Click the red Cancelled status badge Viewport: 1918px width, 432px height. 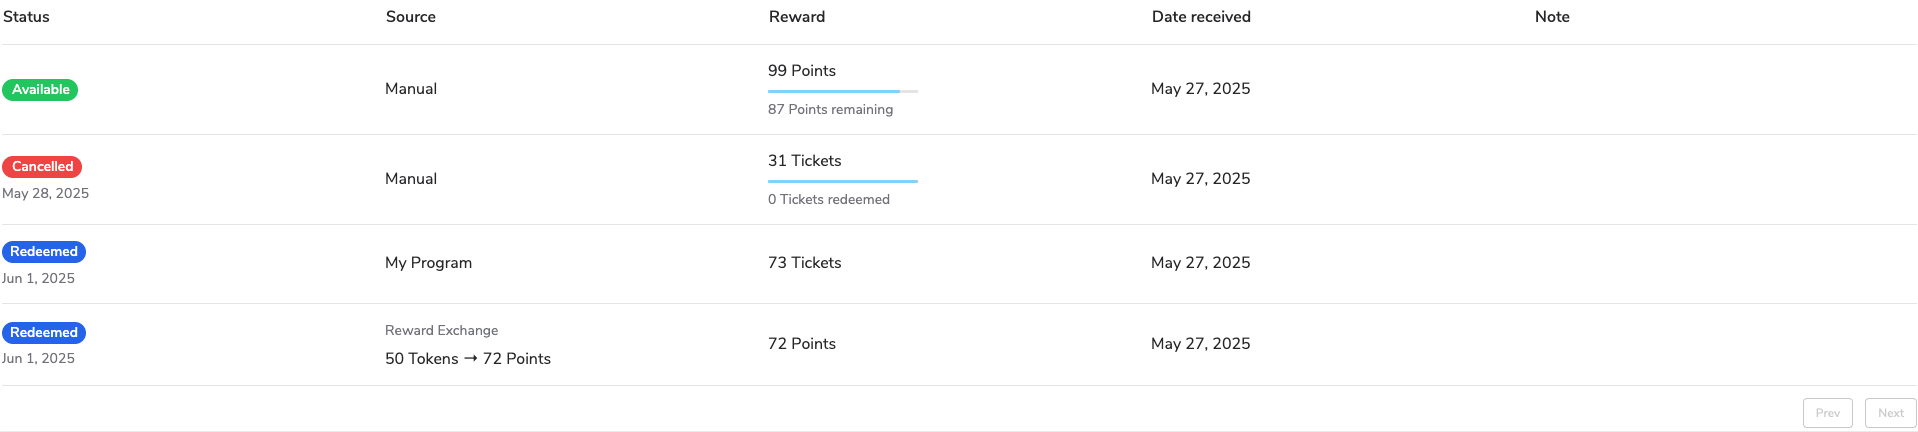click(x=42, y=167)
